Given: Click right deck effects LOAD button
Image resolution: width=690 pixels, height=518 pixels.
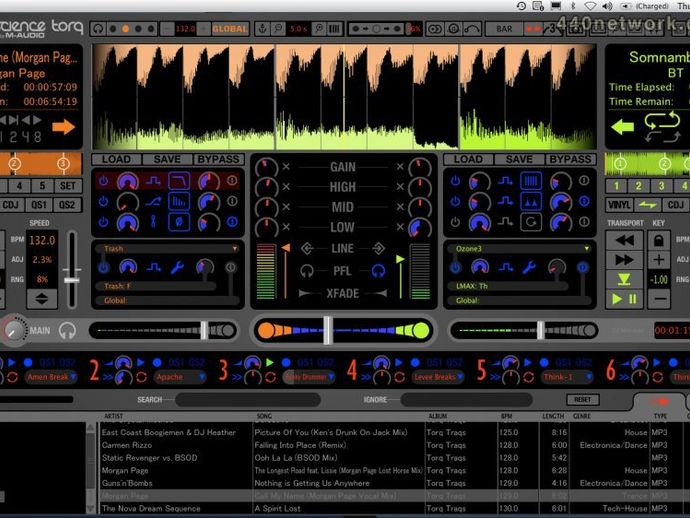Looking at the screenshot, I should (468, 159).
